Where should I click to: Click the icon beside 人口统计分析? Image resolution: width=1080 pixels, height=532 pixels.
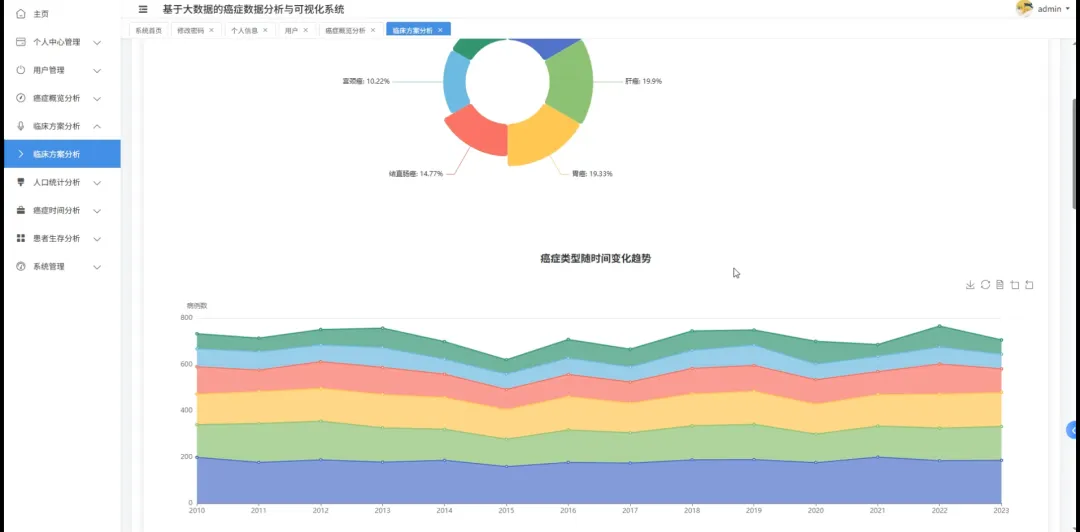pyautogui.click(x=21, y=182)
